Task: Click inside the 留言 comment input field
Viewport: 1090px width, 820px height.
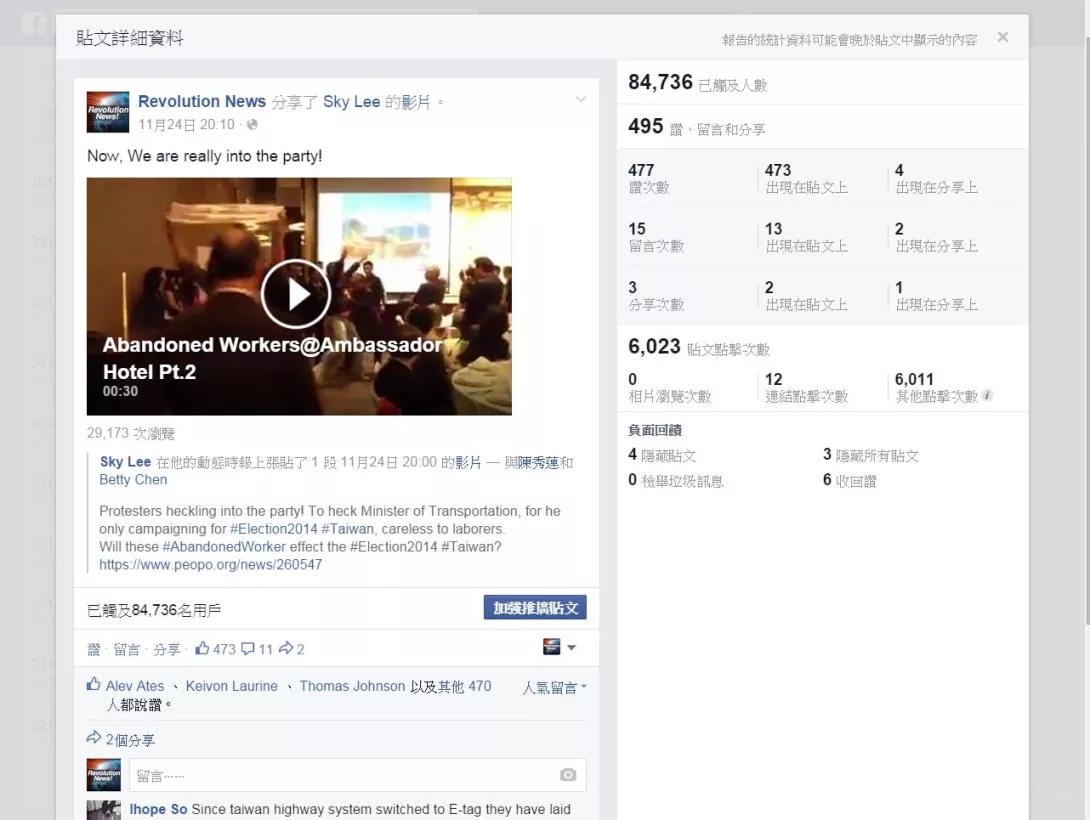Action: point(357,775)
